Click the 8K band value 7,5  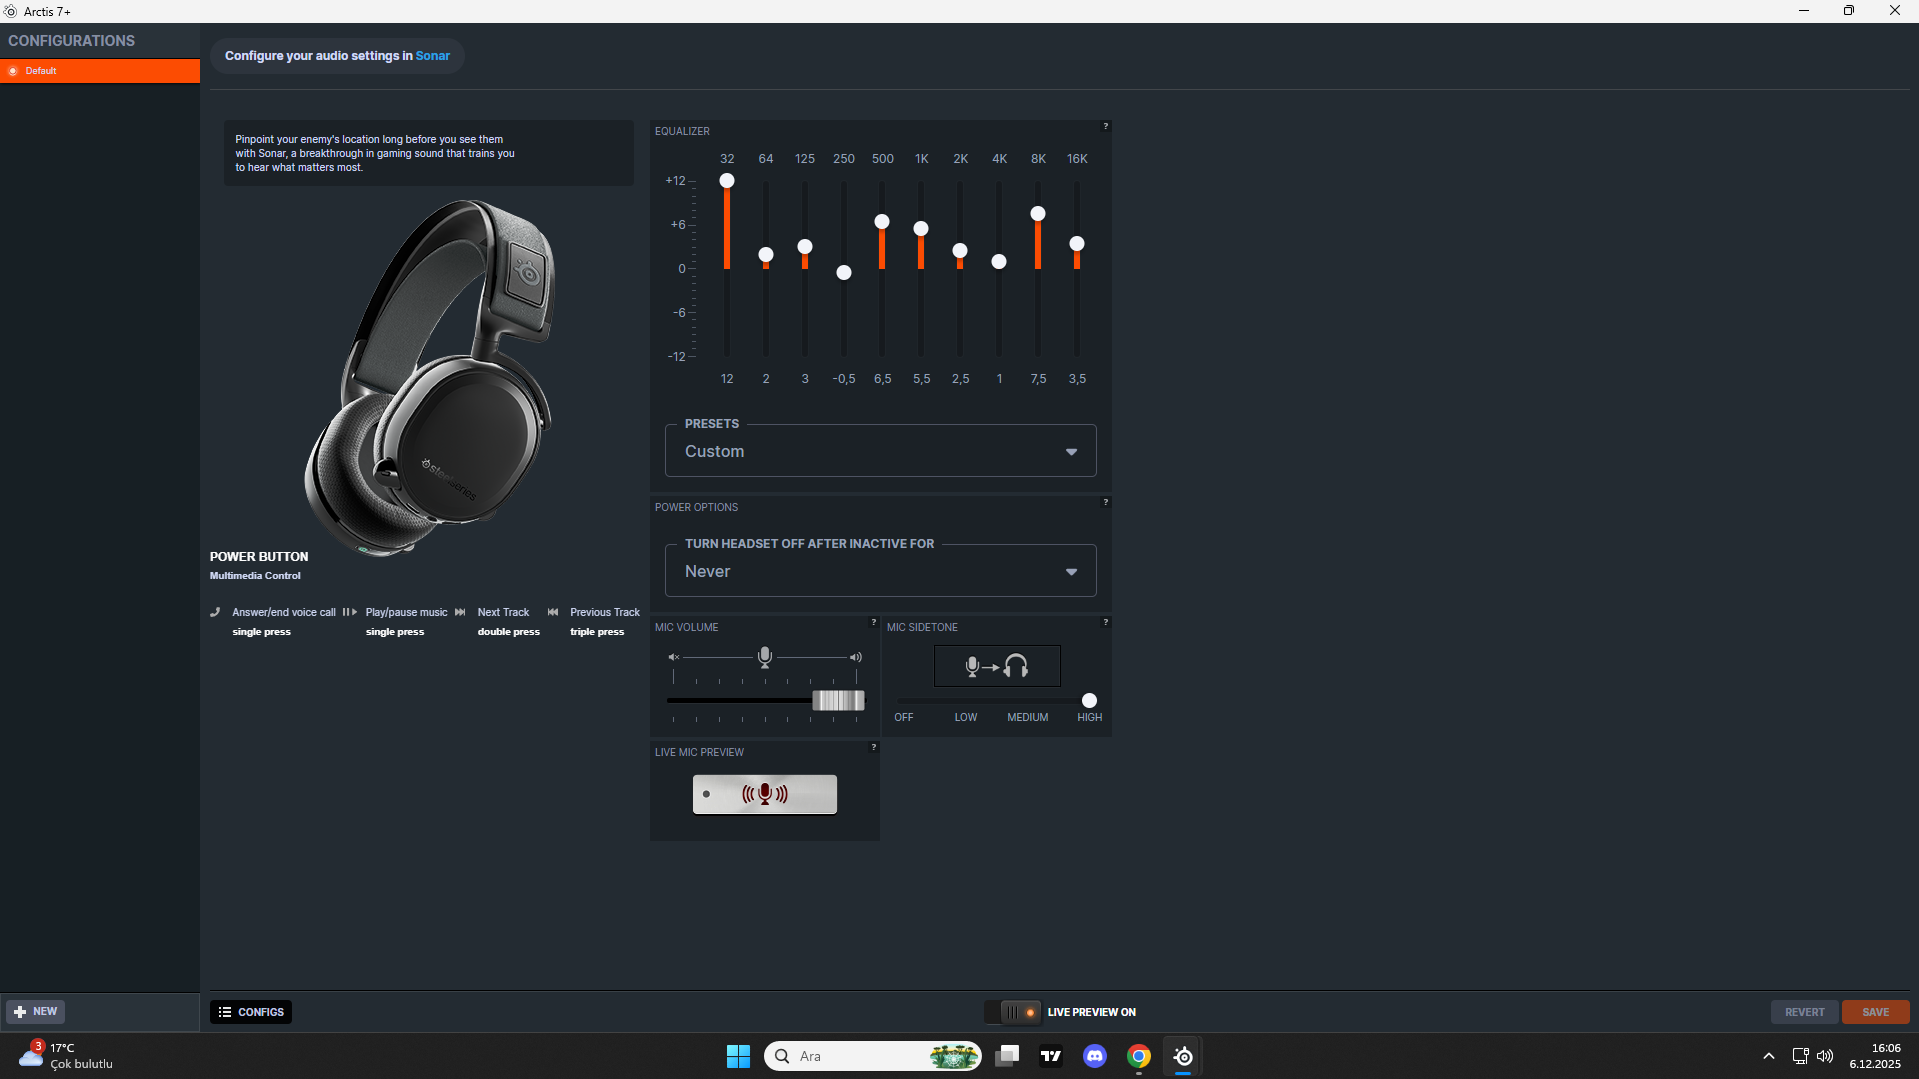pos(1038,379)
